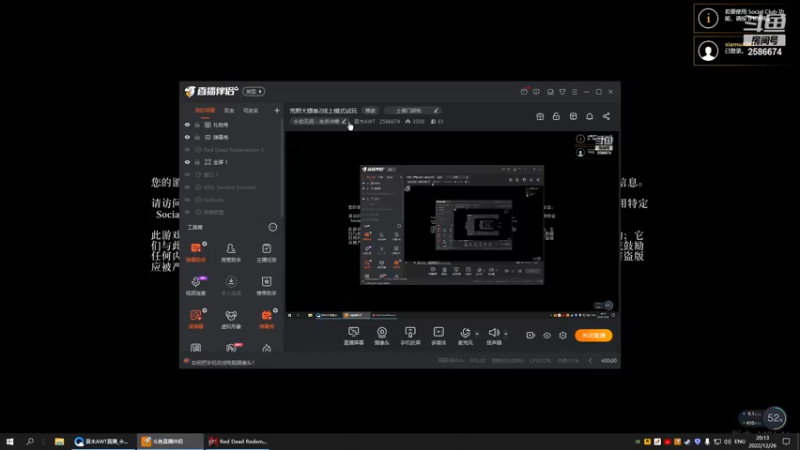Add the 摄像头 camera source

click(x=382, y=336)
